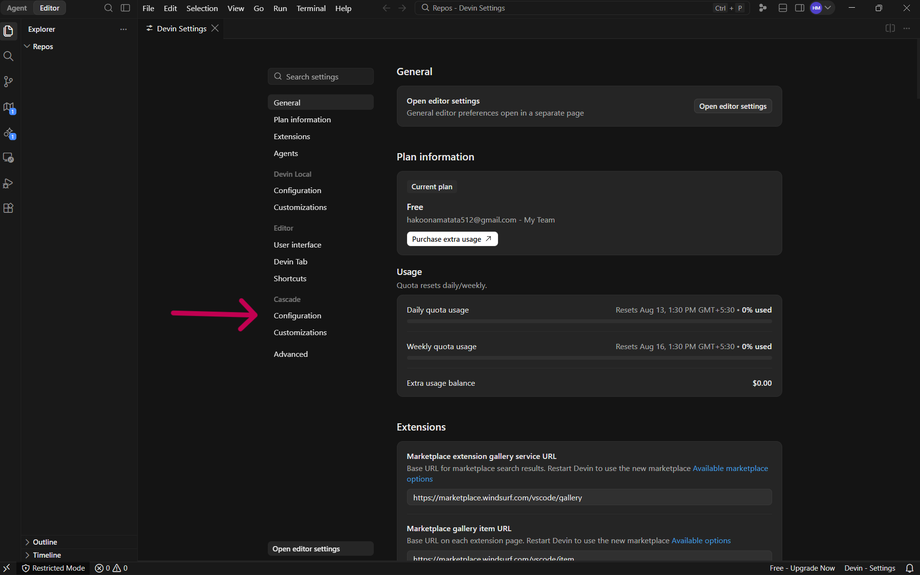The image size is (920, 575).
Task: Toggle the bottom panel layout icon
Action: coord(783,8)
